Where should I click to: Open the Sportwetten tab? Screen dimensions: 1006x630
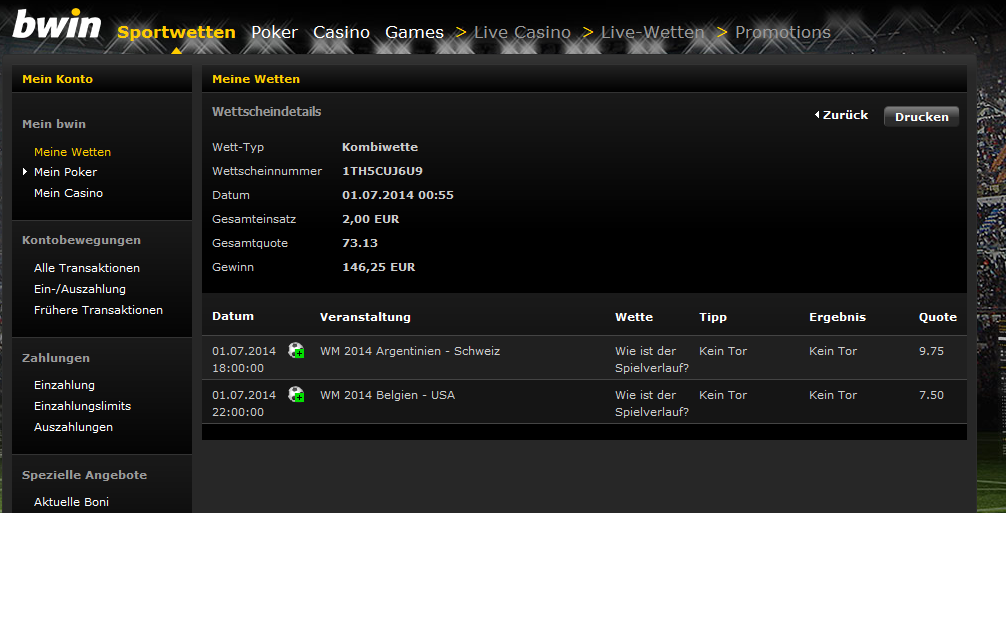(x=176, y=32)
